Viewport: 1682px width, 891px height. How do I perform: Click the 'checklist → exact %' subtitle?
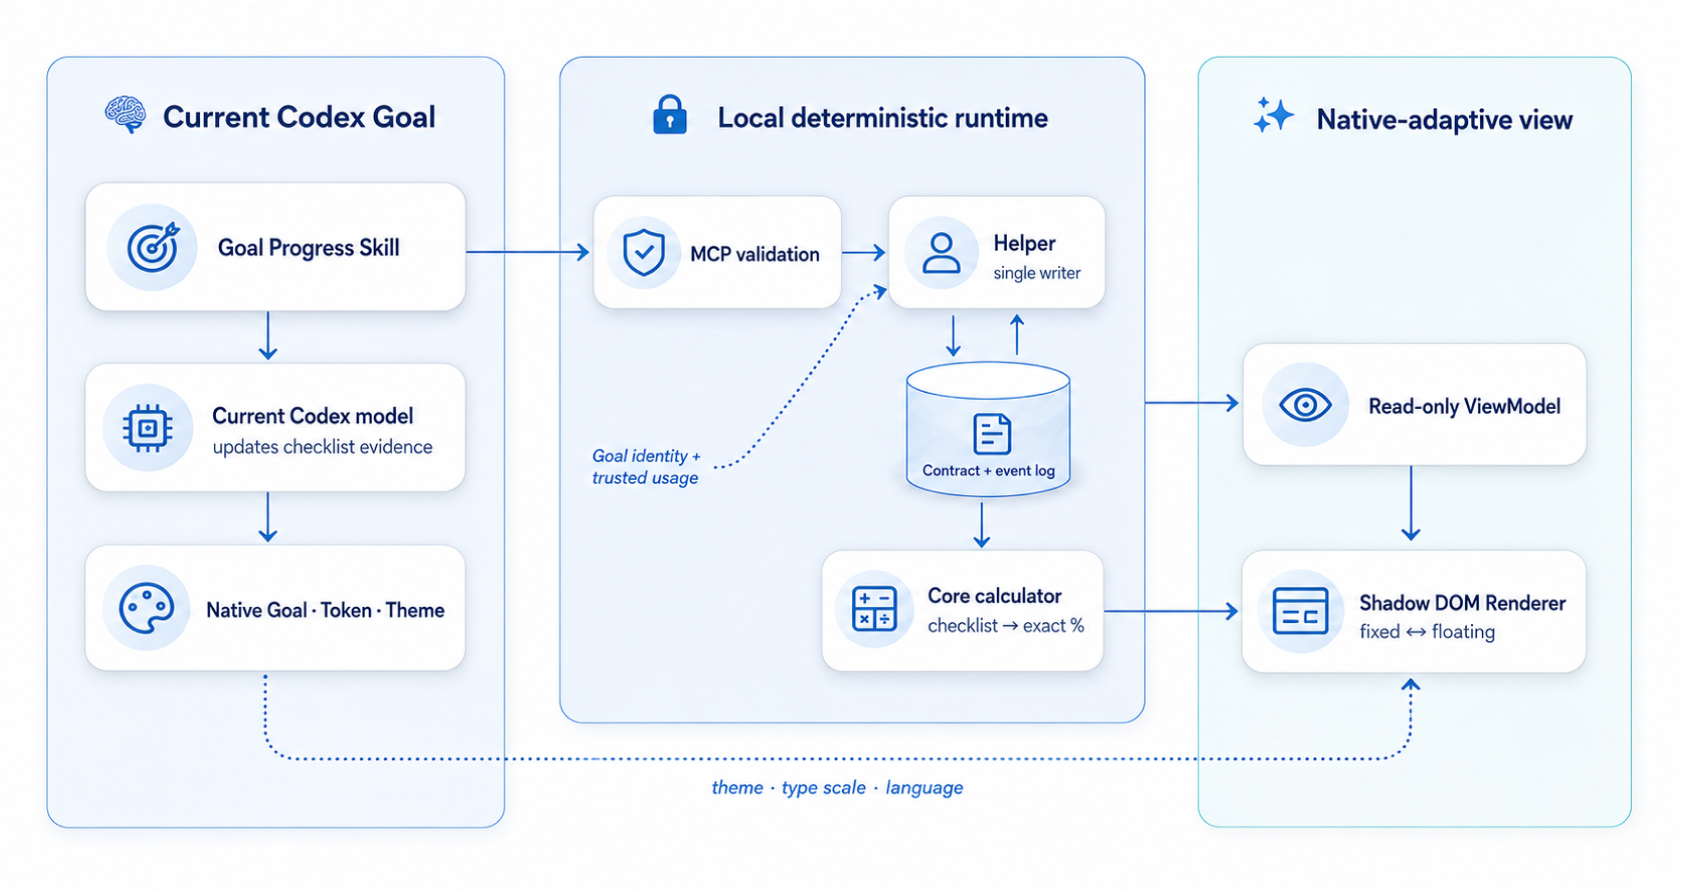click(1006, 626)
